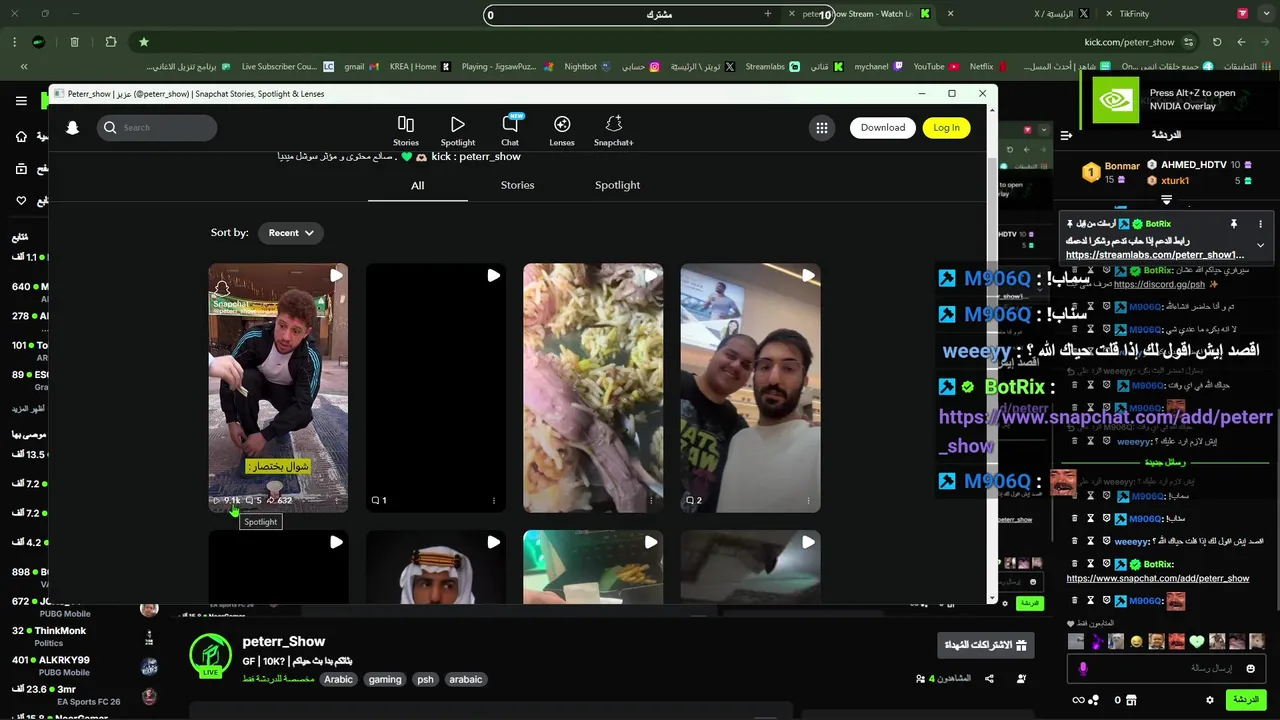Click the gift subscriptions button
The height and width of the screenshot is (720, 1280).
pos(986,645)
